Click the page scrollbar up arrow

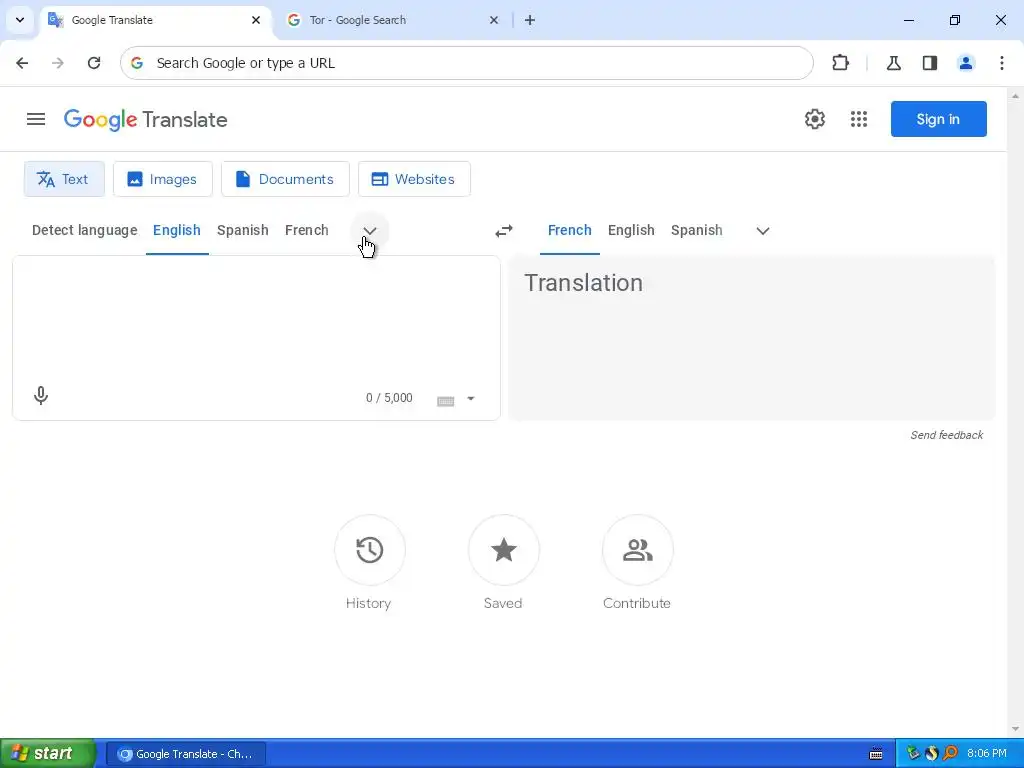coord(1015,96)
